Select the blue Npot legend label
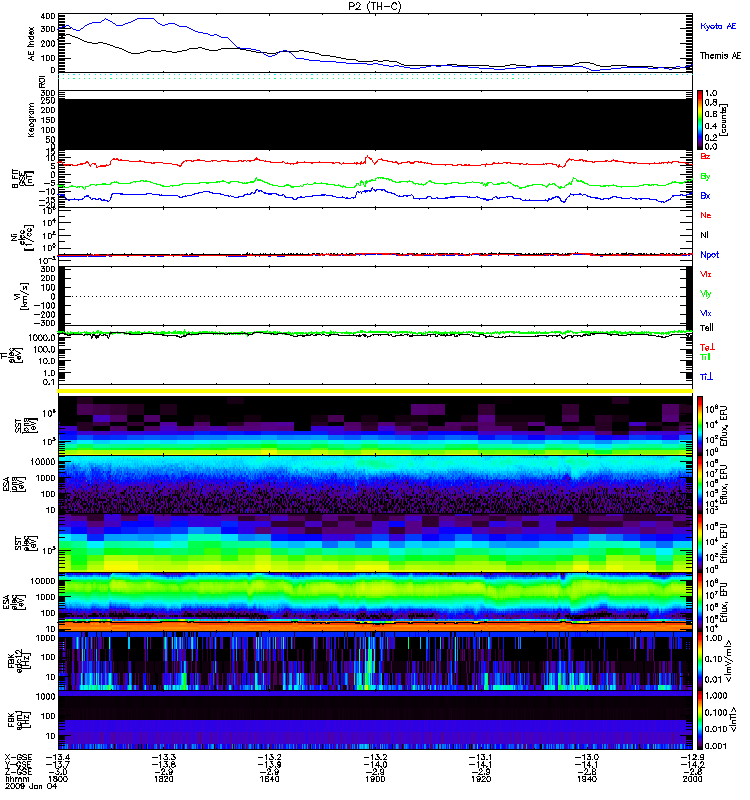The height and width of the screenshot is (800, 750). click(710, 255)
